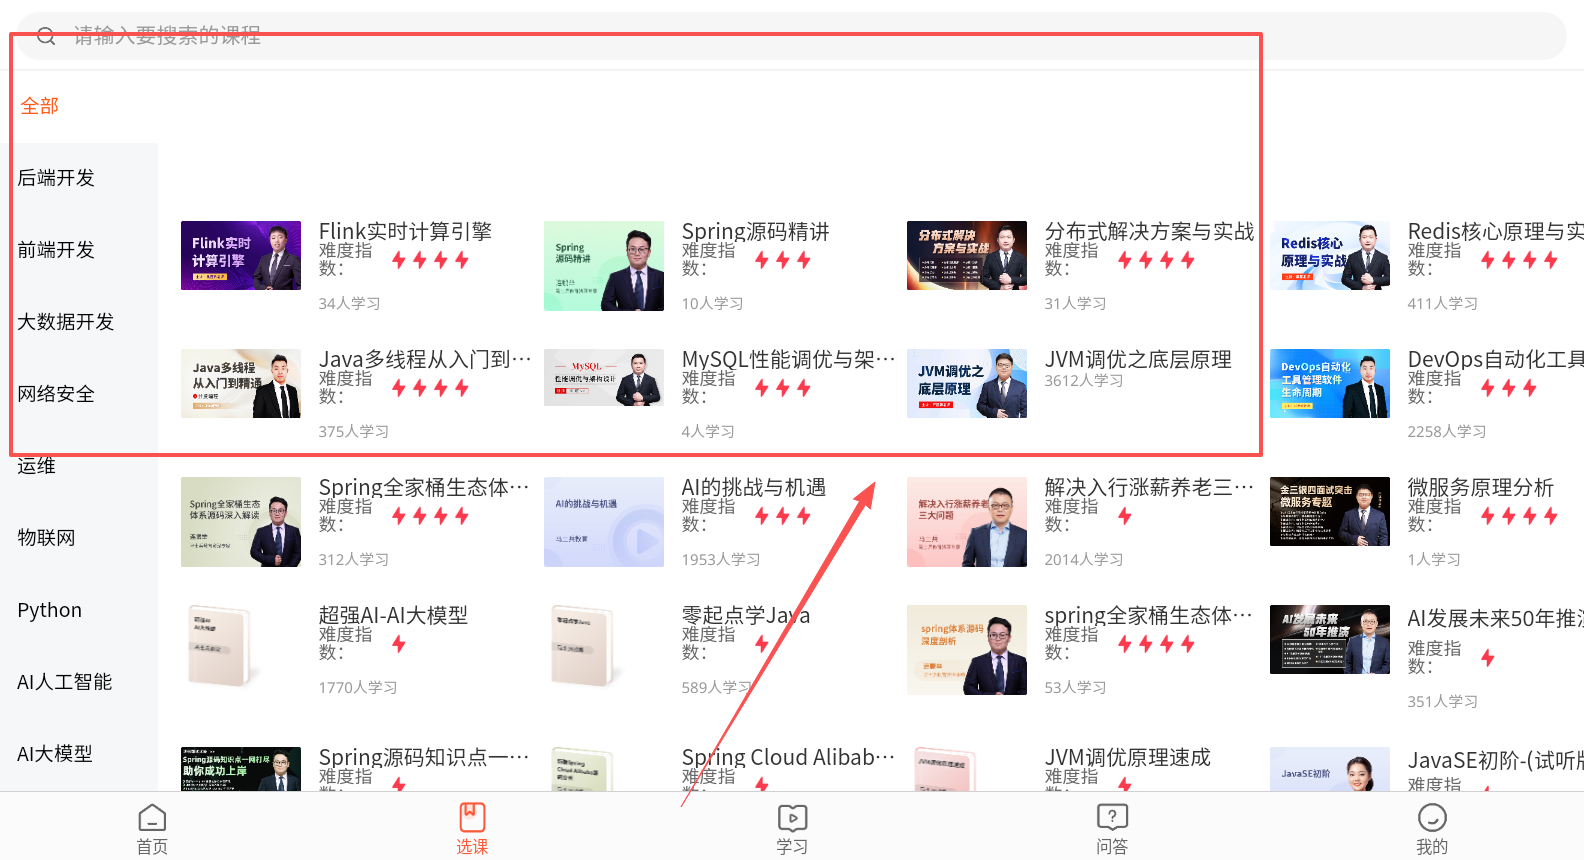Go to 我的 profile icon
The height and width of the screenshot is (860, 1584).
coord(1432,818)
